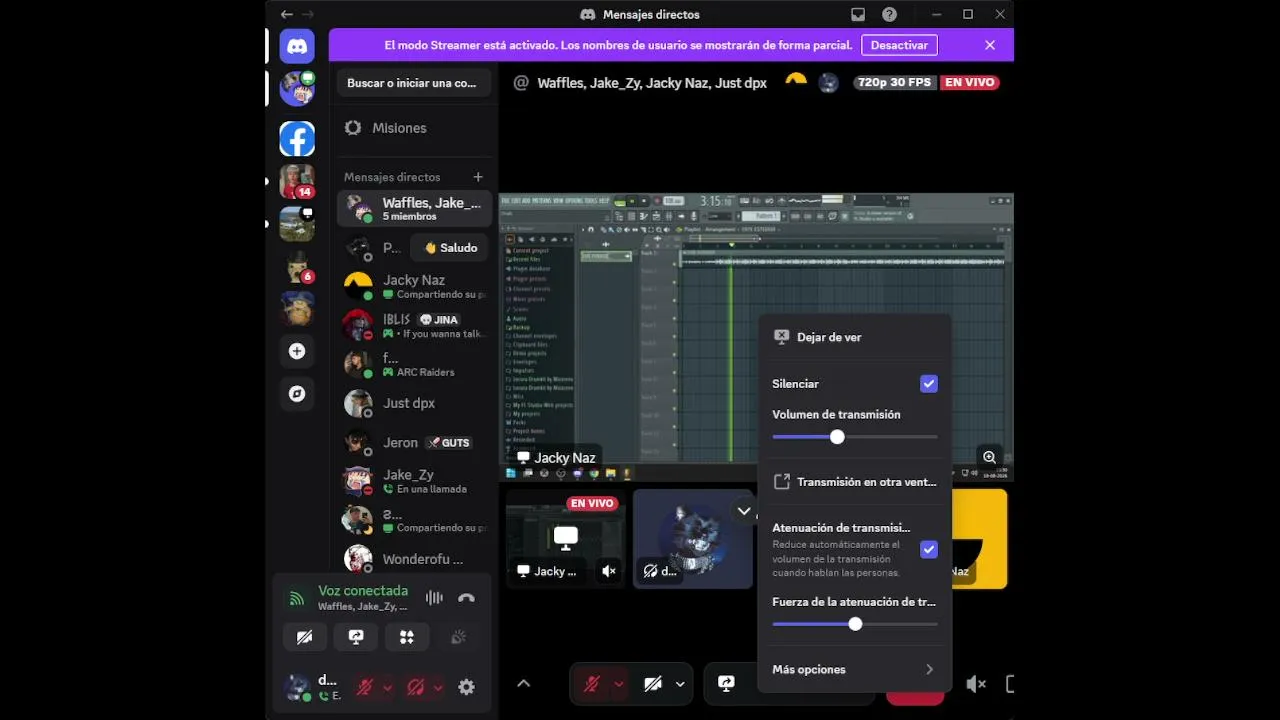Undeafen headphones in the user panel
1280x720 pixels.
(416, 687)
